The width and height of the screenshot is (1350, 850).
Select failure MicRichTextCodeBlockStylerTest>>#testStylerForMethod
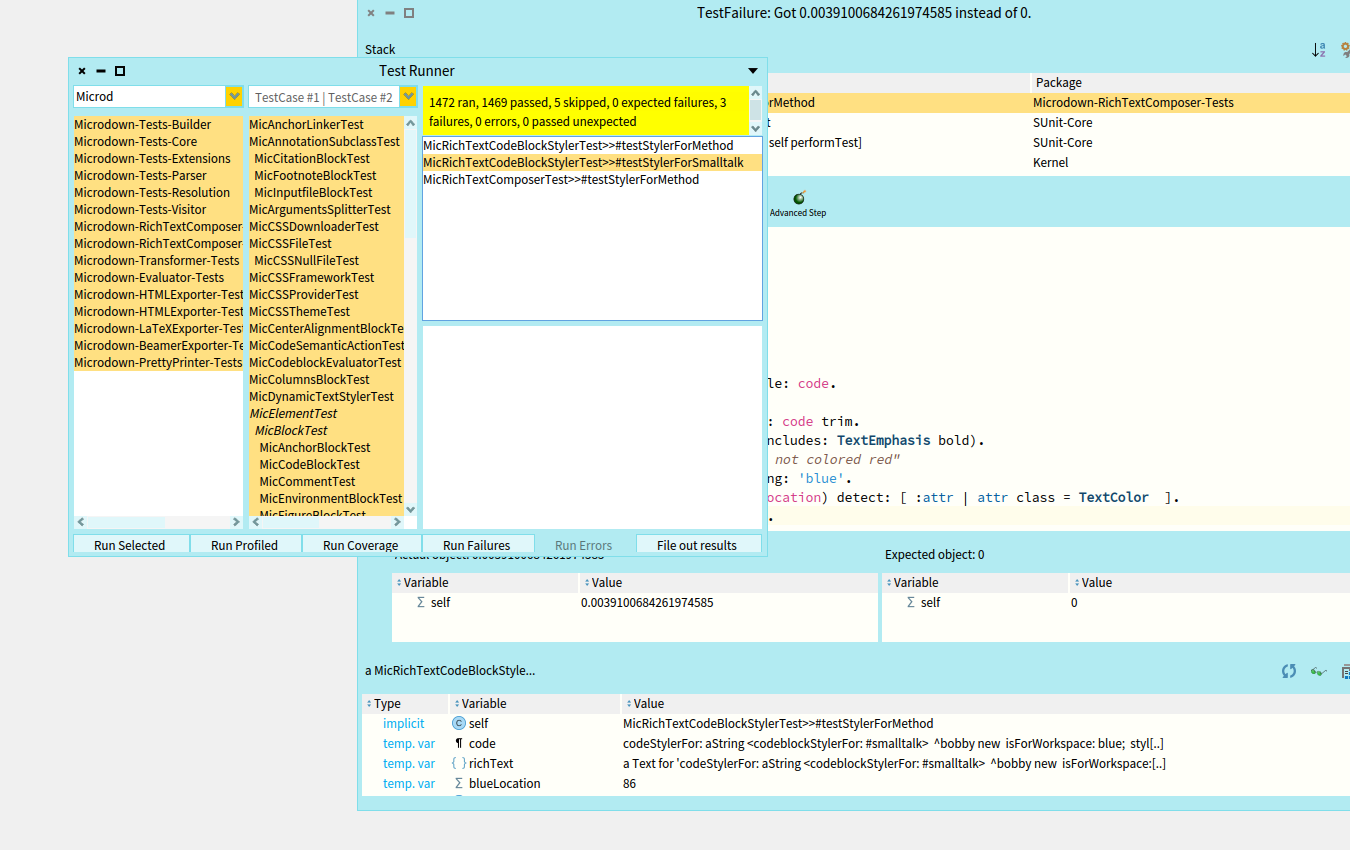(x=592, y=145)
